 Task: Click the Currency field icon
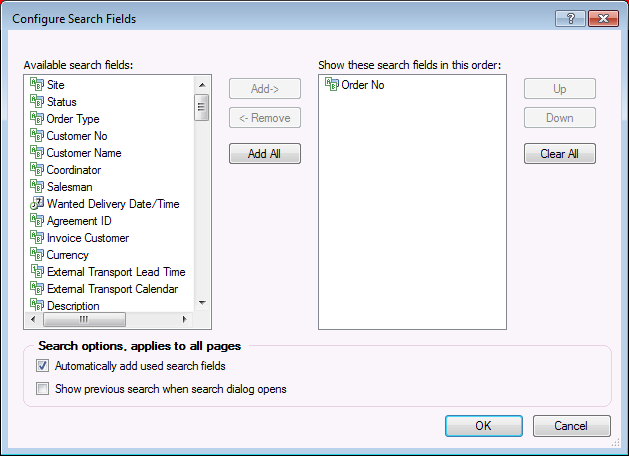pos(37,255)
